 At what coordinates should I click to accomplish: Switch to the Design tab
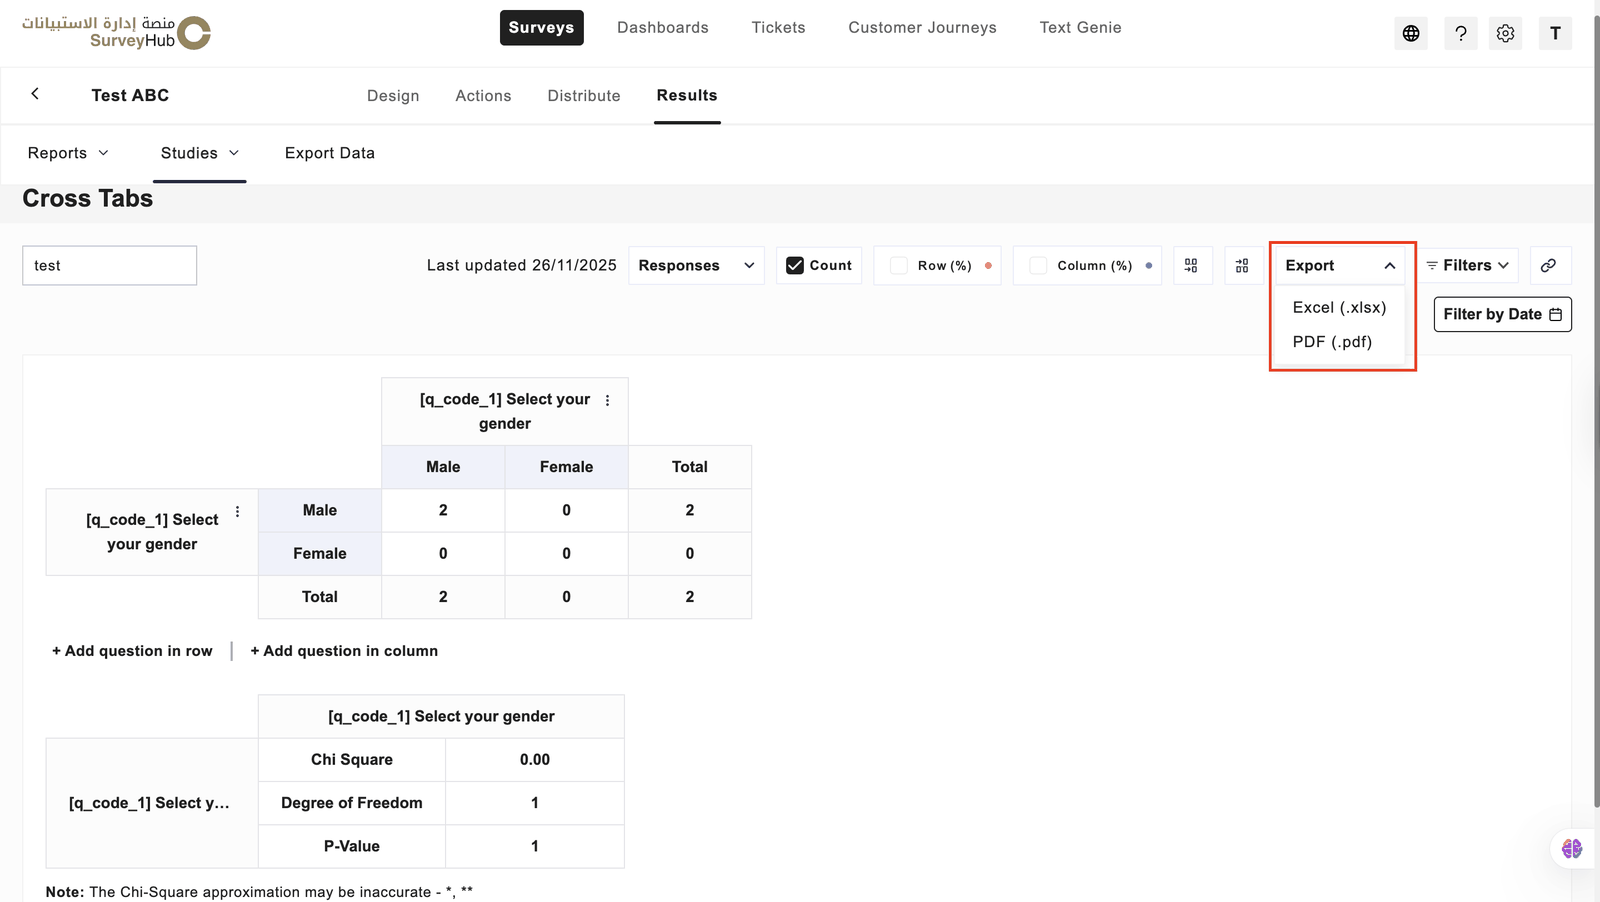393,95
